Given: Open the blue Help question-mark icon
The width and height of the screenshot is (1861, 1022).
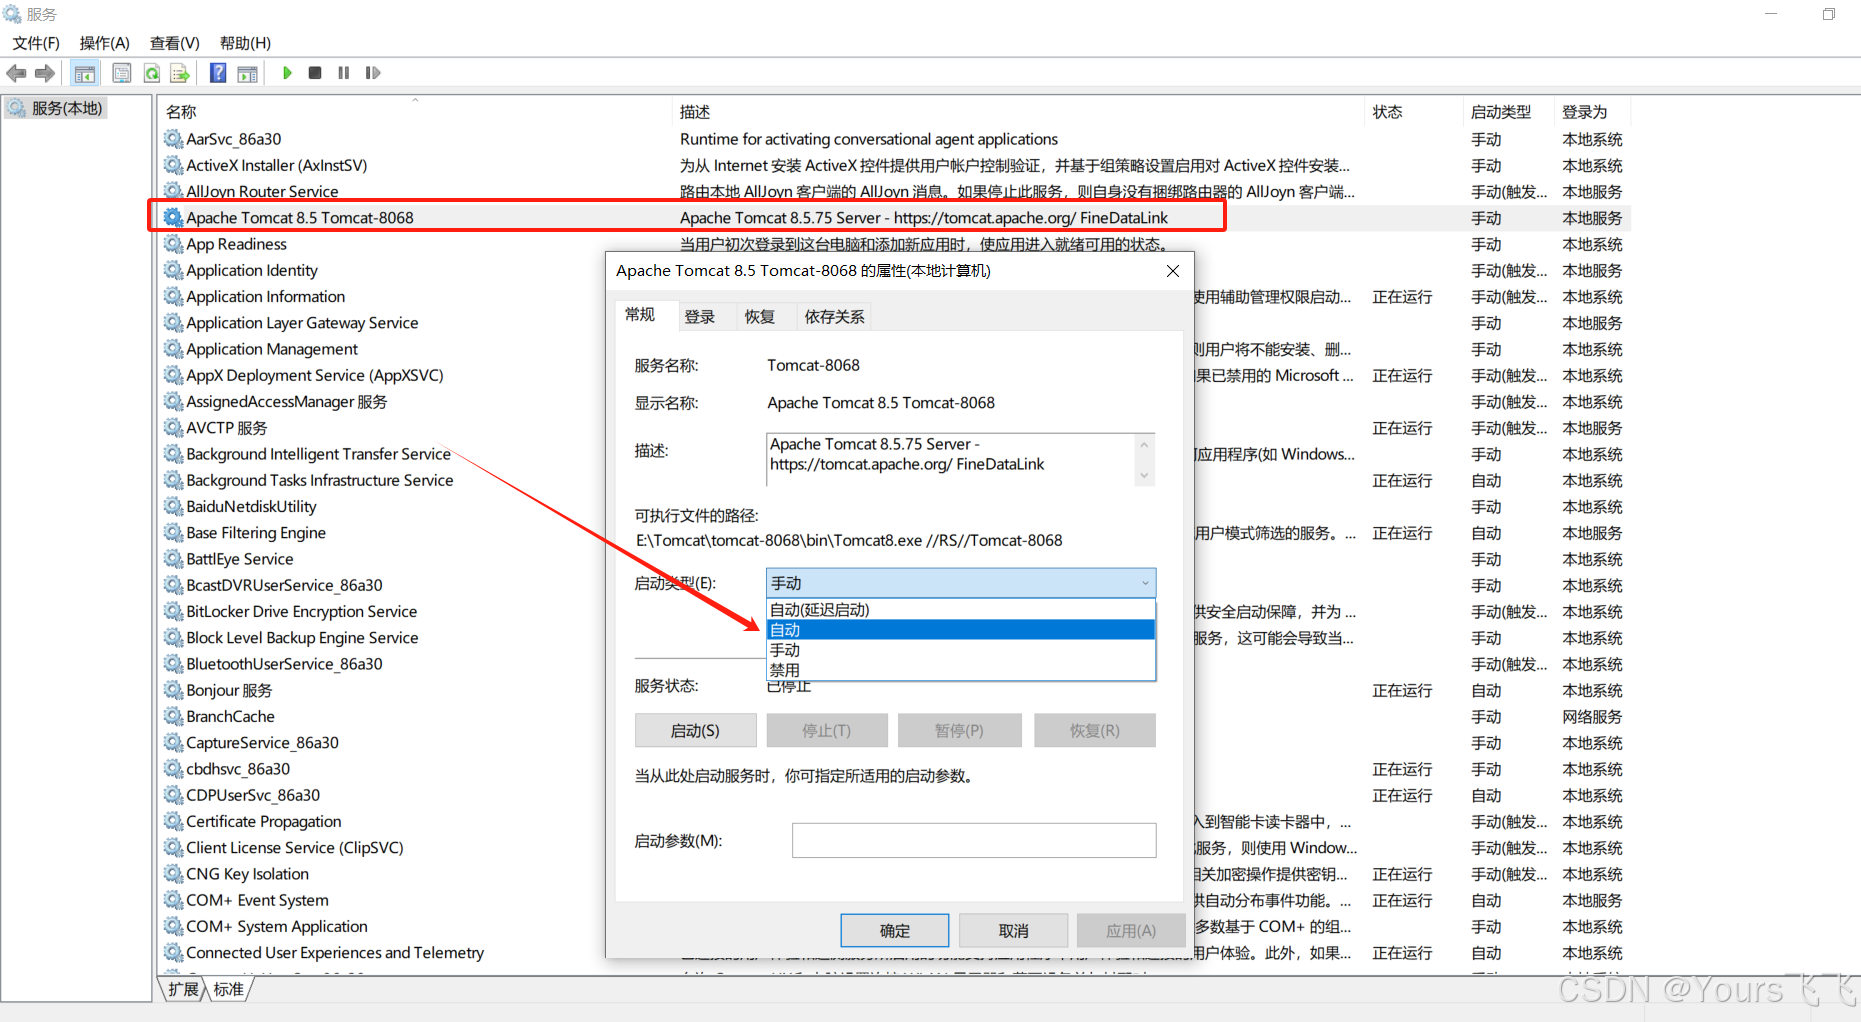Looking at the screenshot, I should 218,73.
